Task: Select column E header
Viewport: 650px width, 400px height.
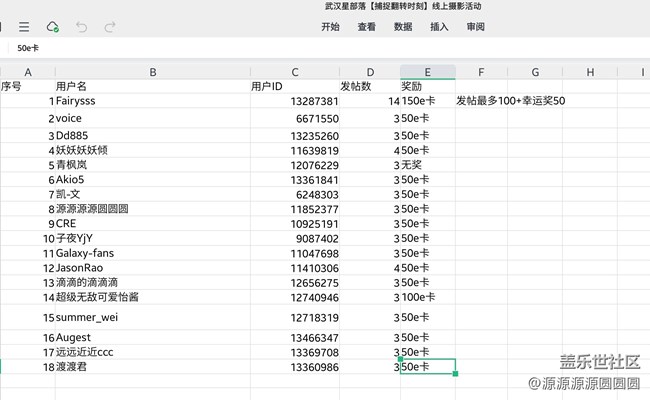Action: [x=427, y=72]
